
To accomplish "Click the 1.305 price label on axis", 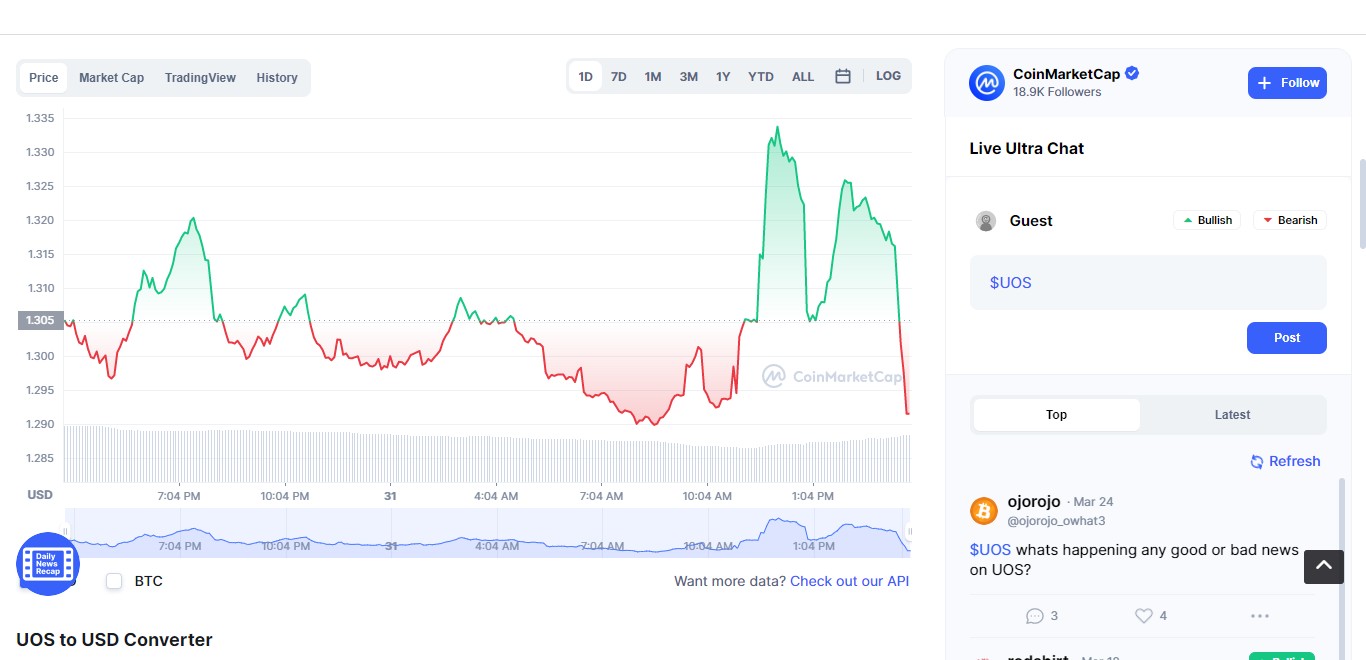I will point(40,320).
